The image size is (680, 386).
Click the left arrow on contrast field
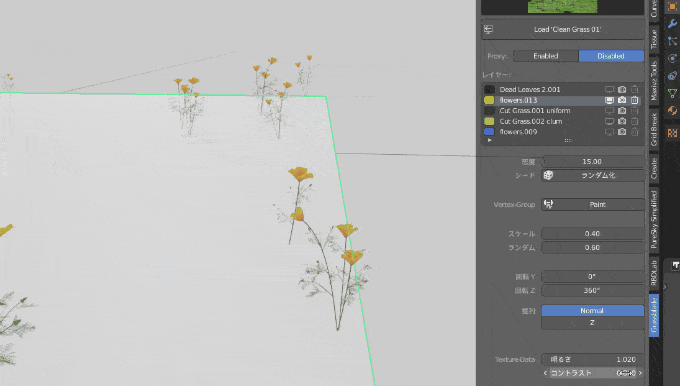[x=545, y=373]
